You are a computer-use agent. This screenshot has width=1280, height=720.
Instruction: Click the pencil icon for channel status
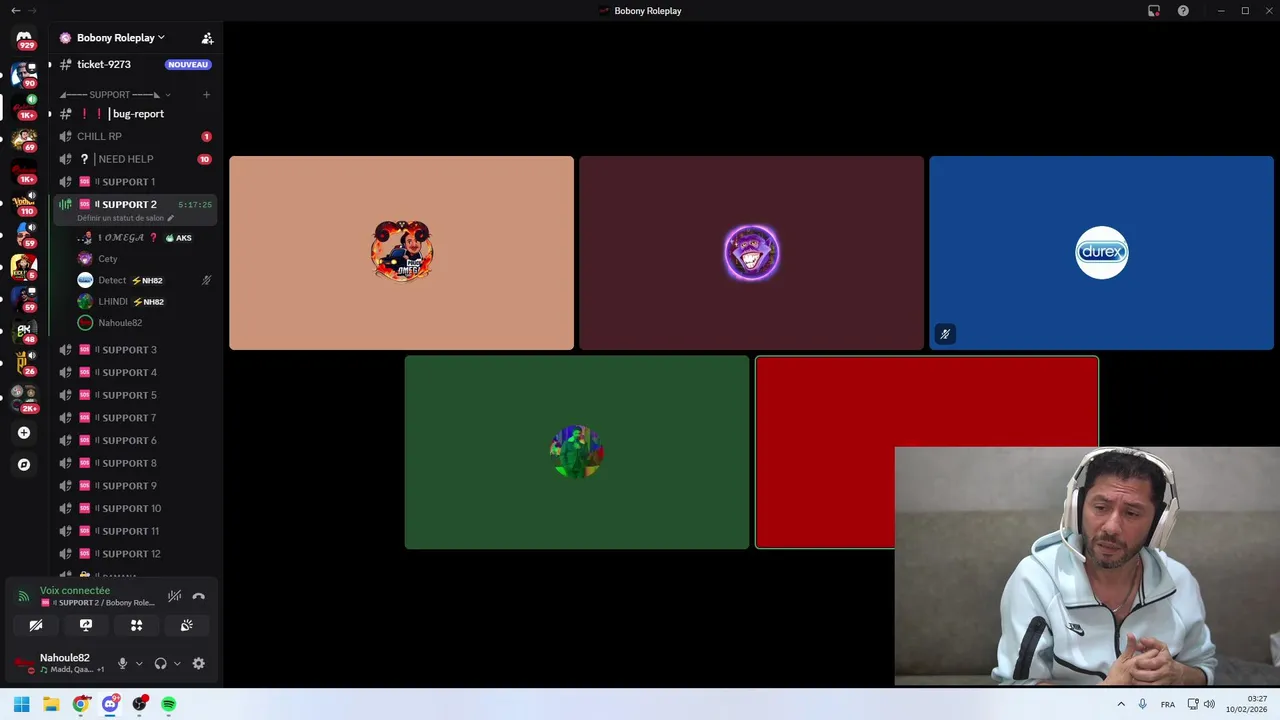click(171, 218)
